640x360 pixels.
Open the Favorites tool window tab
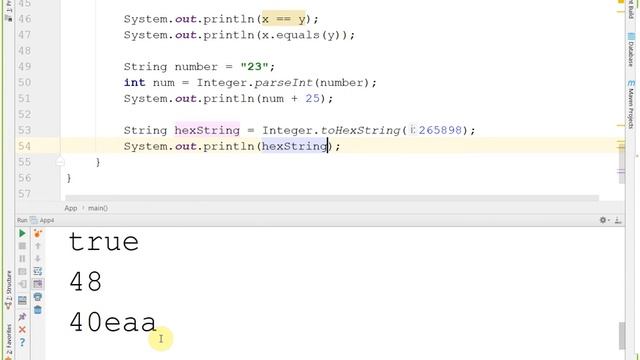pyautogui.click(x=8, y=341)
